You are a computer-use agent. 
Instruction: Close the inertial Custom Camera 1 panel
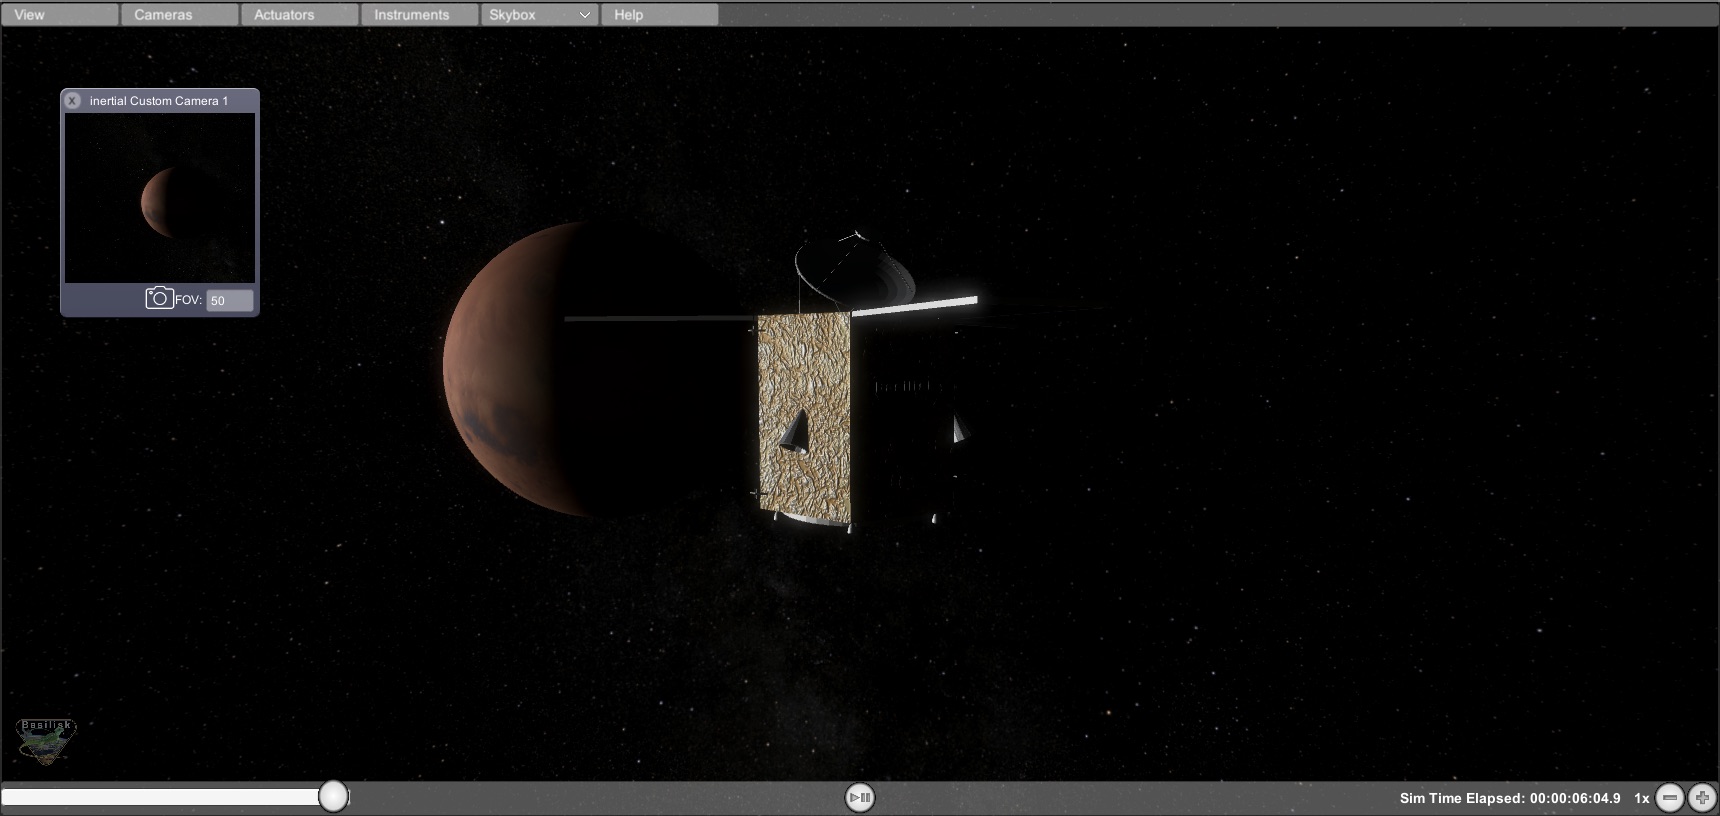coord(72,101)
